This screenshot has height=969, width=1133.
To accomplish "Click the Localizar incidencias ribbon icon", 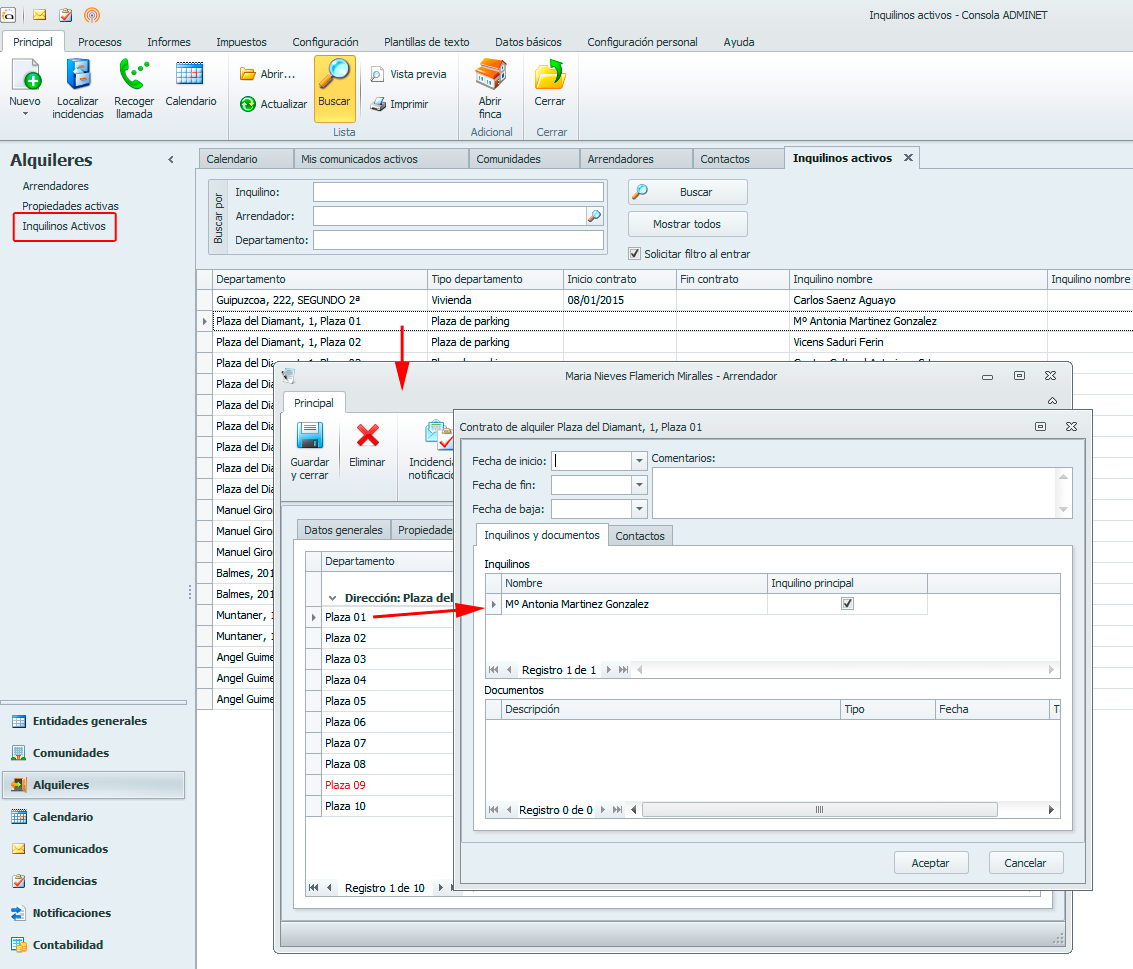I will tap(78, 76).
